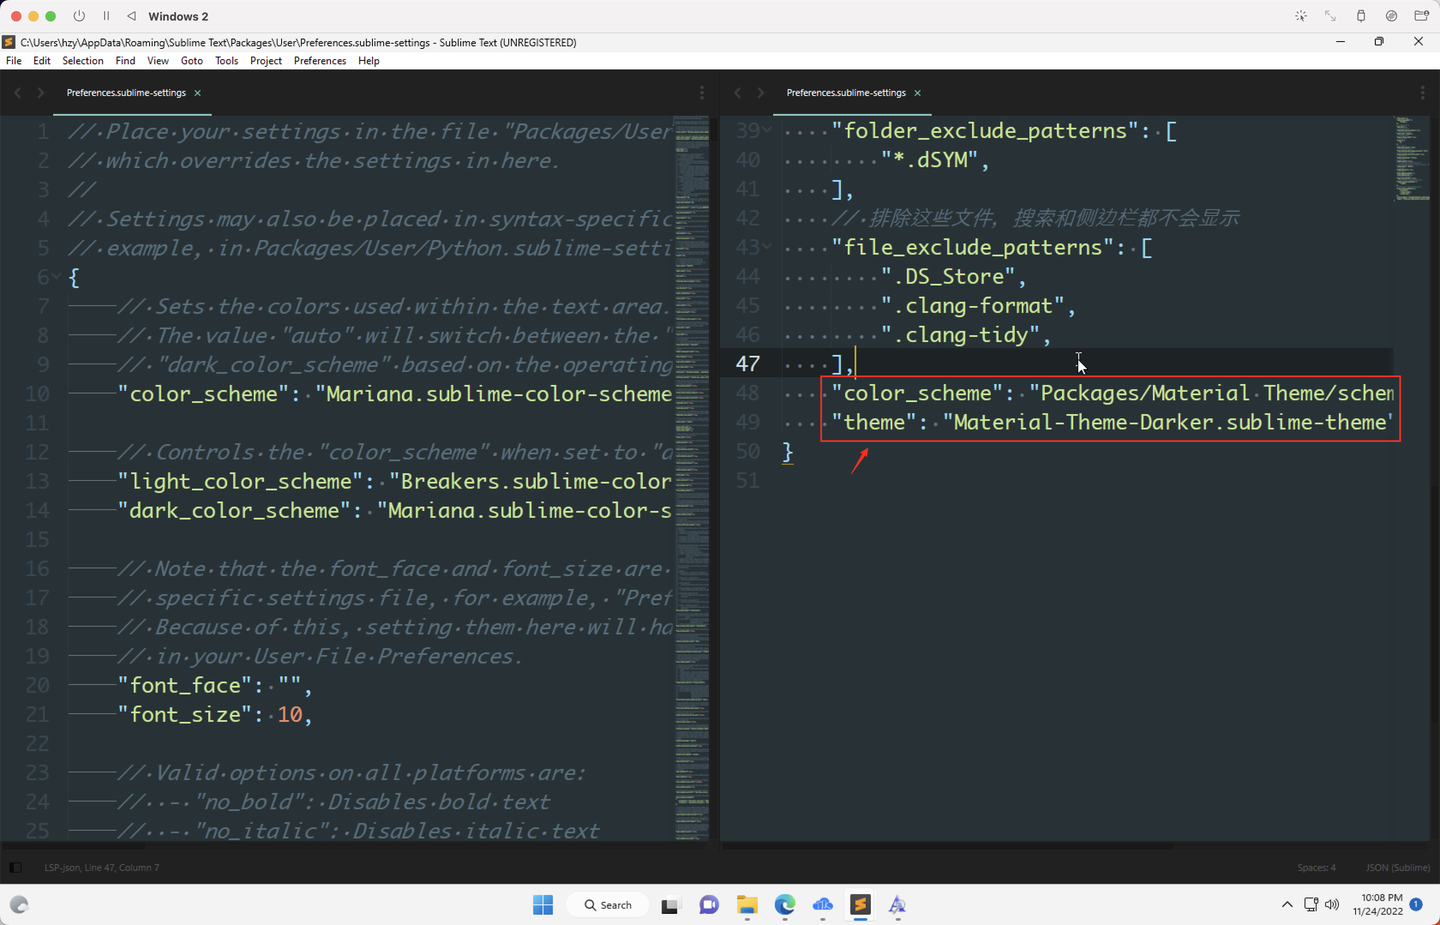Open the Preferences menu

[x=320, y=60]
